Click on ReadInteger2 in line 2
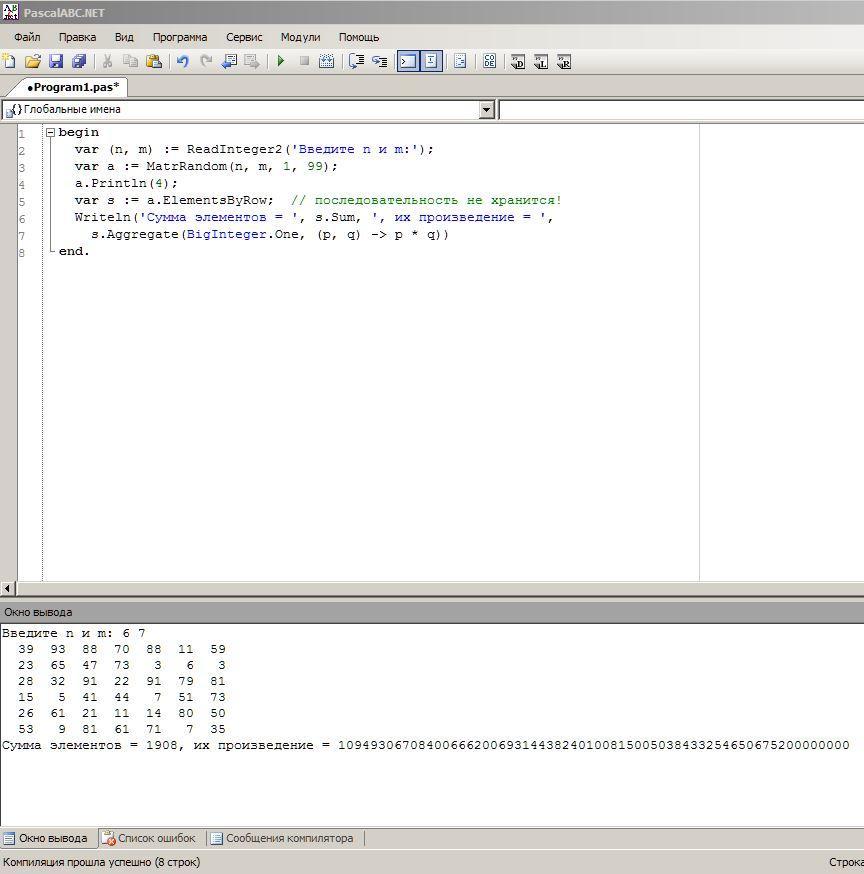The width and height of the screenshot is (864, 874). pos(235,149)
